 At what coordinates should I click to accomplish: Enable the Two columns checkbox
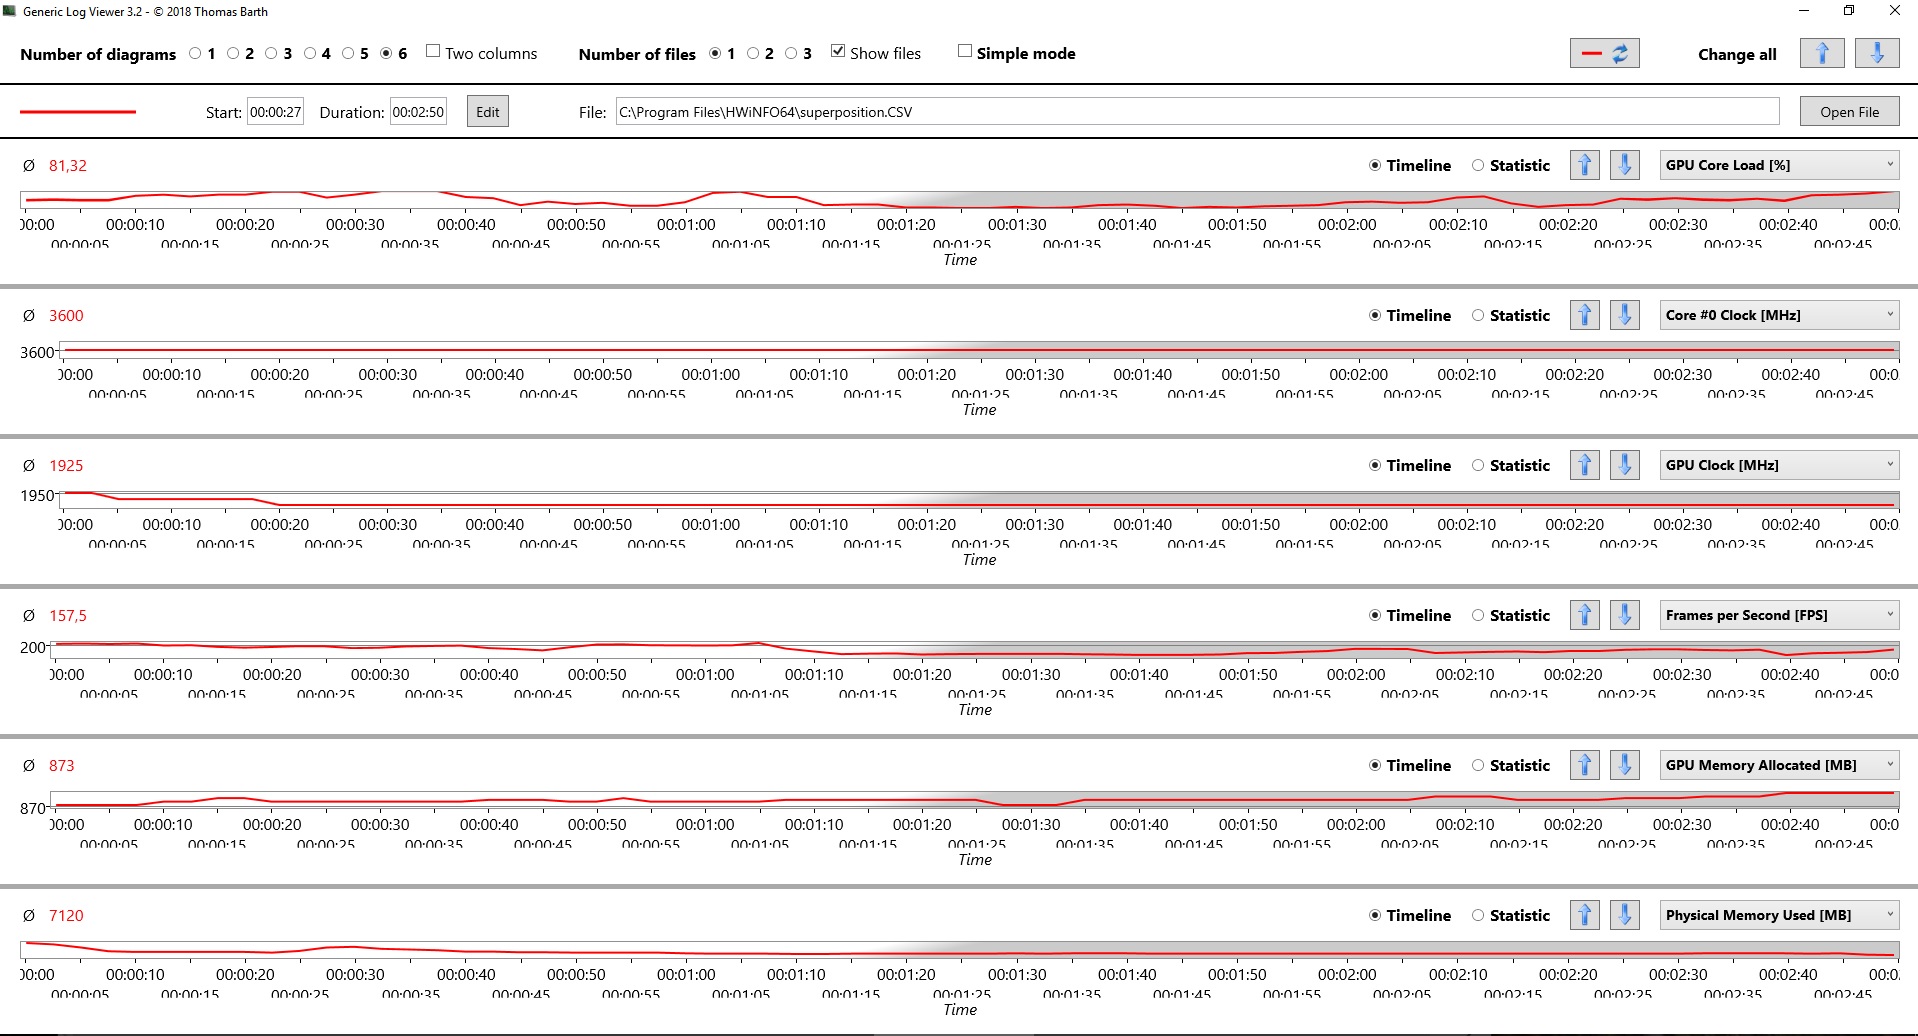coord(433,51)
